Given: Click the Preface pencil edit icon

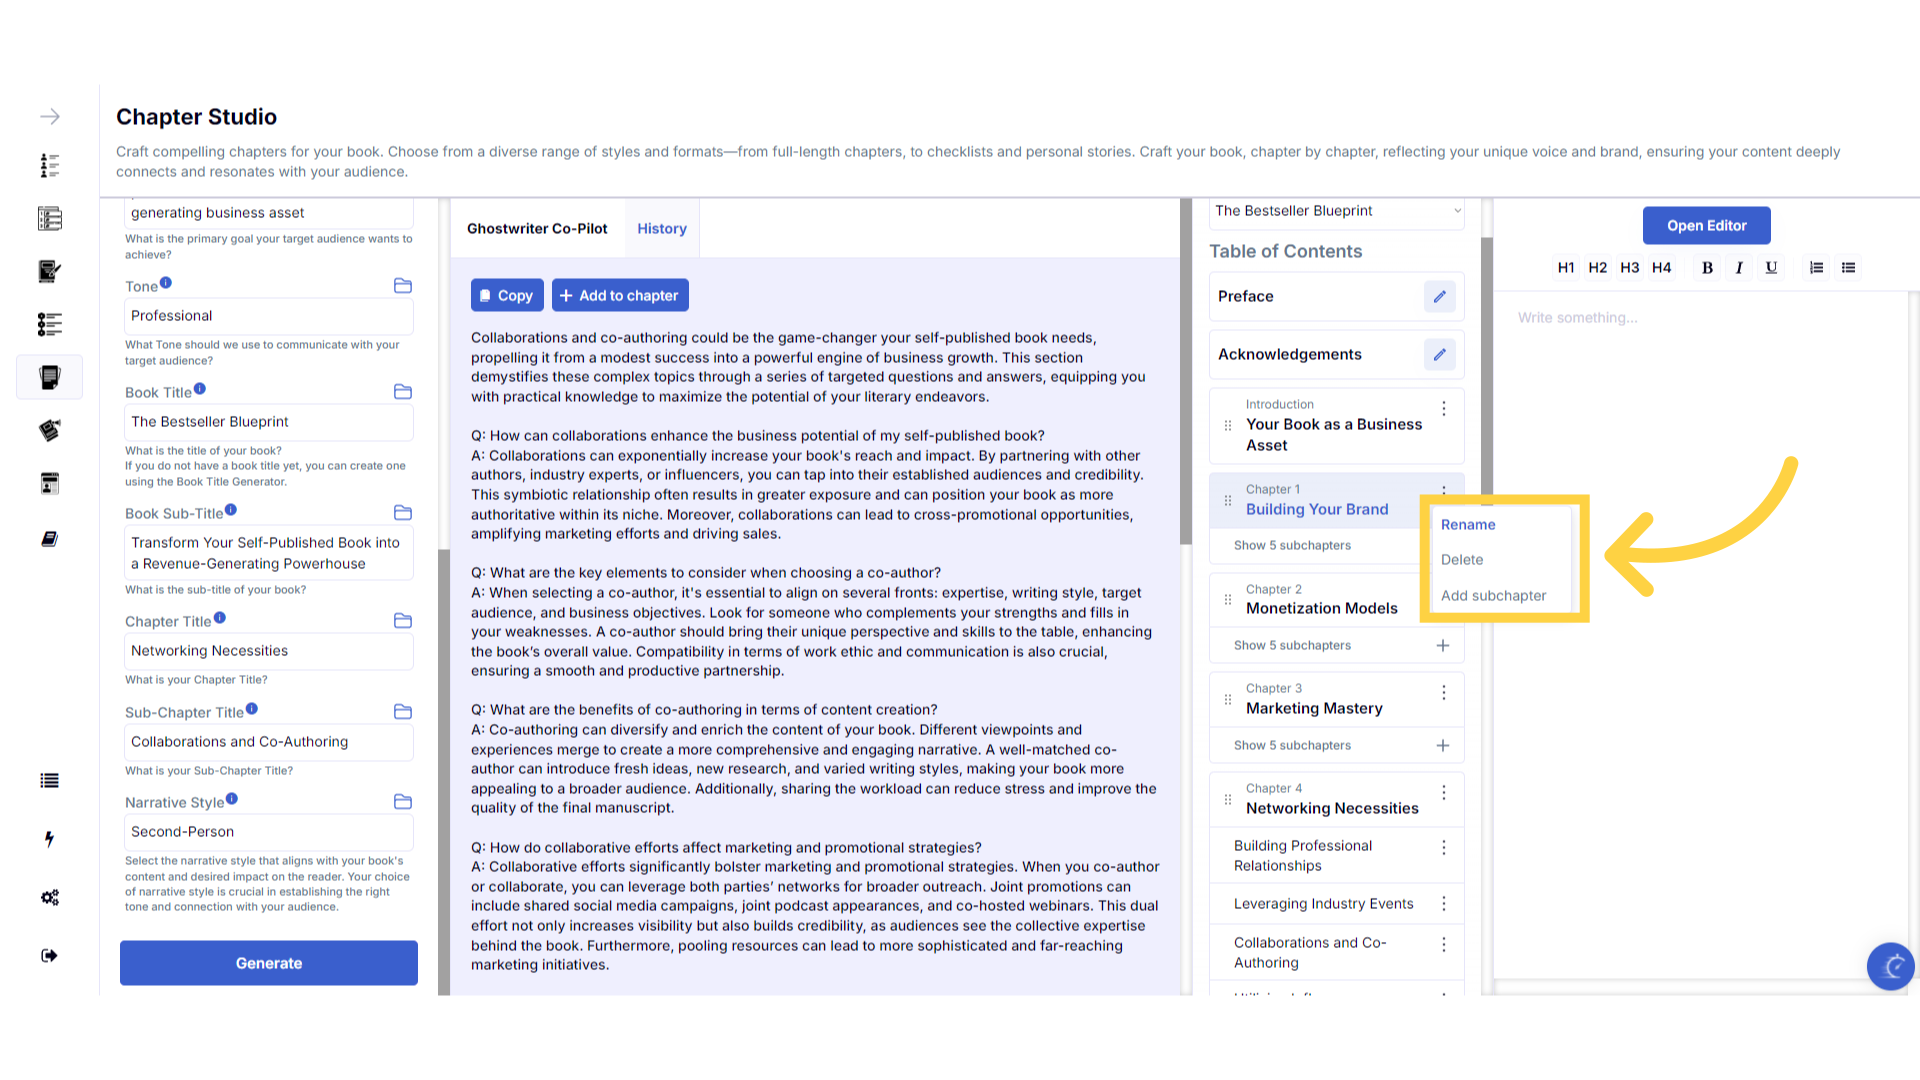Looking at the screenshot, I should tap(1439, 296).
